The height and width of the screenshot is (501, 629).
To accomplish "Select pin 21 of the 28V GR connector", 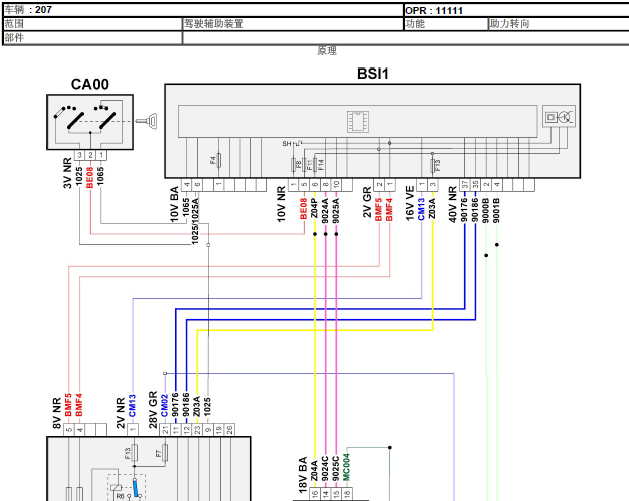I will pos(165,430).
